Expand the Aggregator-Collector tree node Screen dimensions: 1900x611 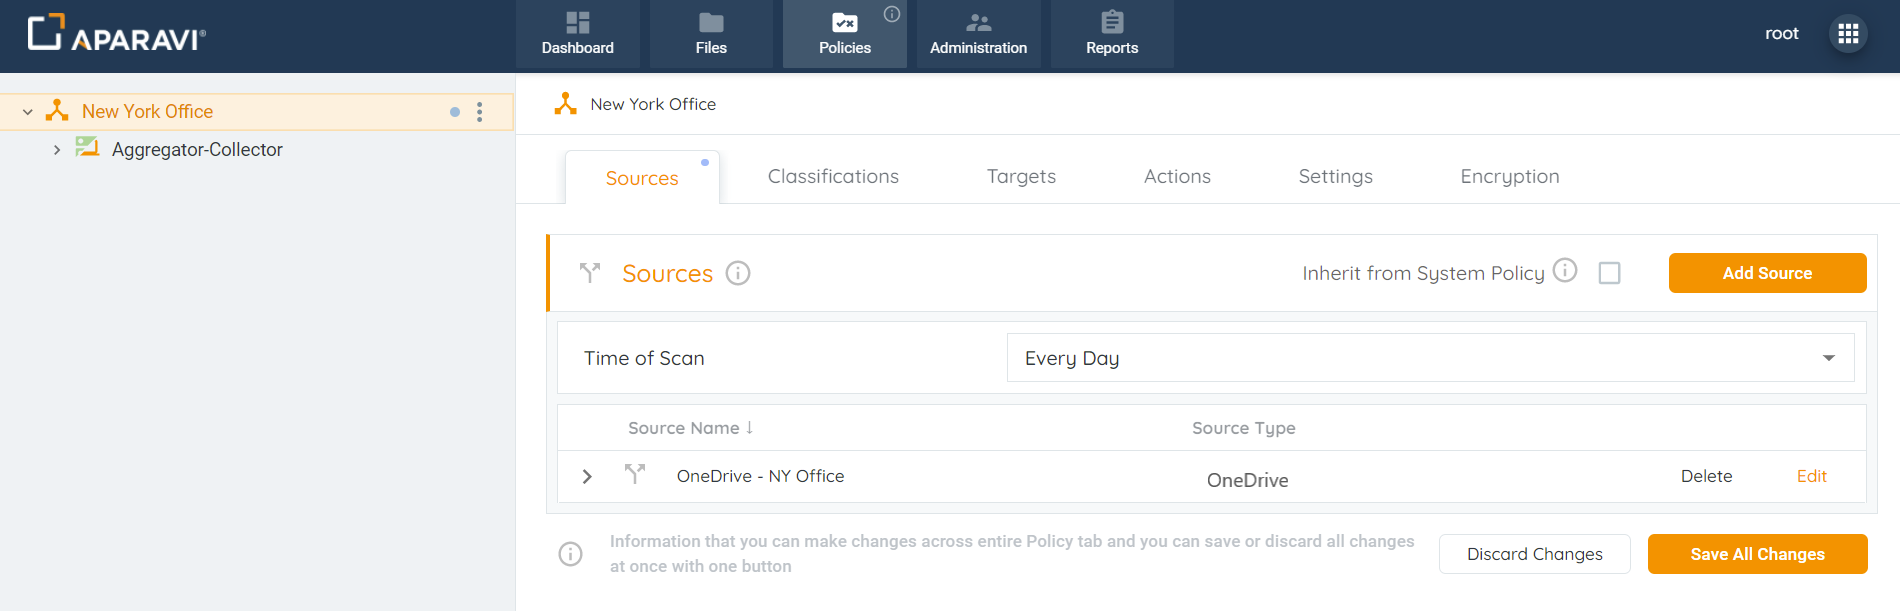[x=57, y=150]
